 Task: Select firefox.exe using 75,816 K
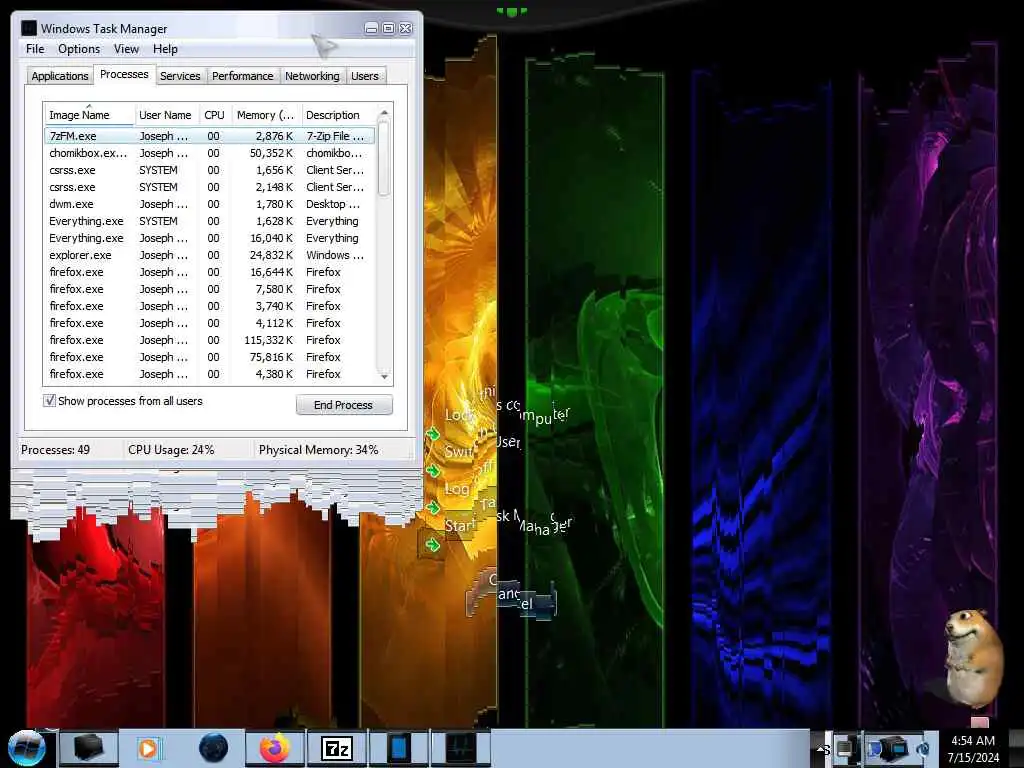tap(210, 357)
